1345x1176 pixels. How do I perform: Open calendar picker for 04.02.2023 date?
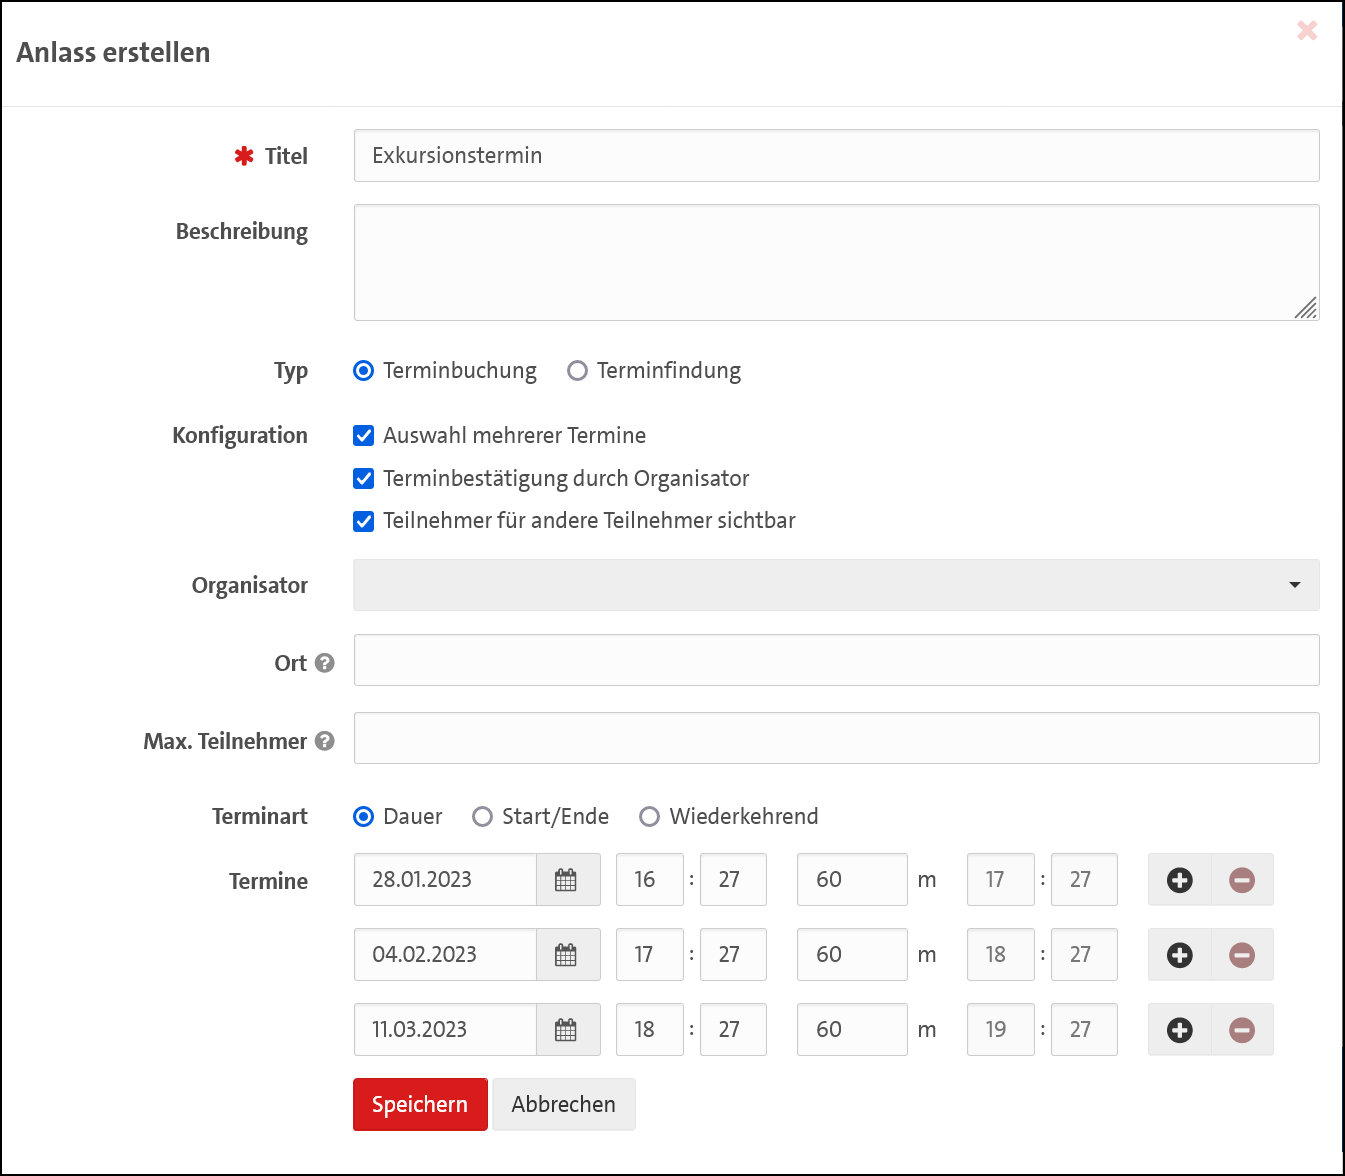pos(567,955)
